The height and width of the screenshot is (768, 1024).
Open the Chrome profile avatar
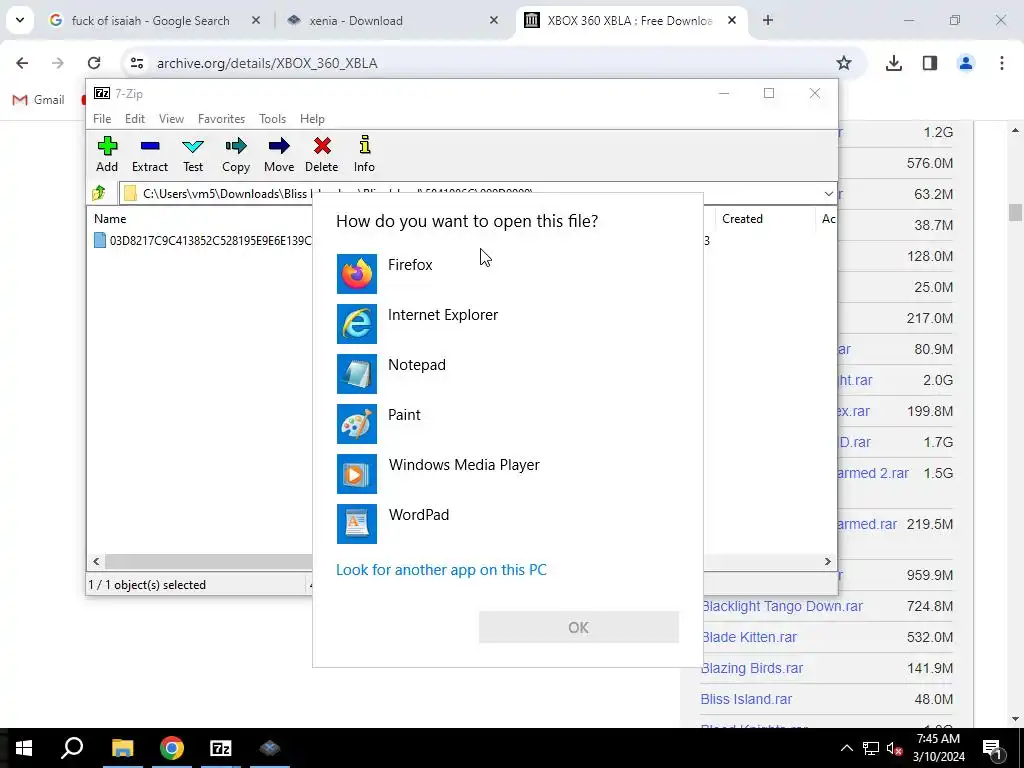click(x=965, y=63)
